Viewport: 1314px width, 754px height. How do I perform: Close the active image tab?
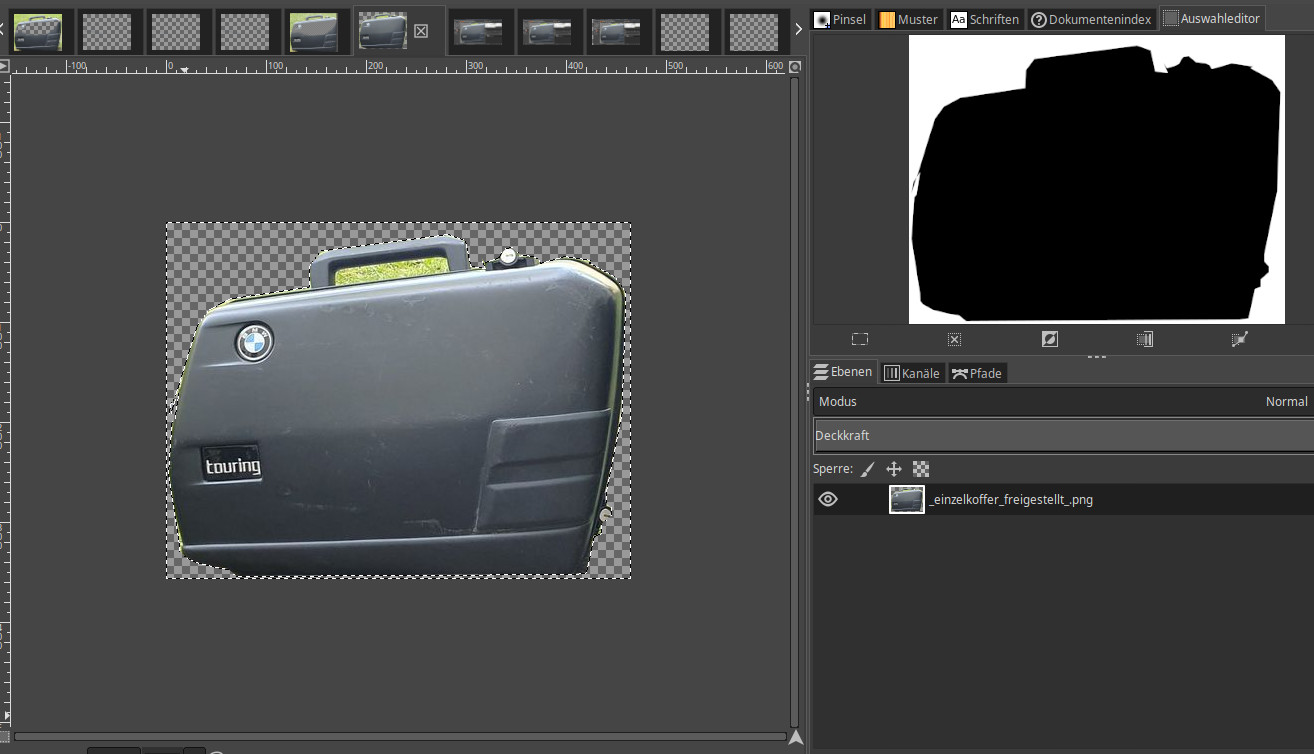421,31
